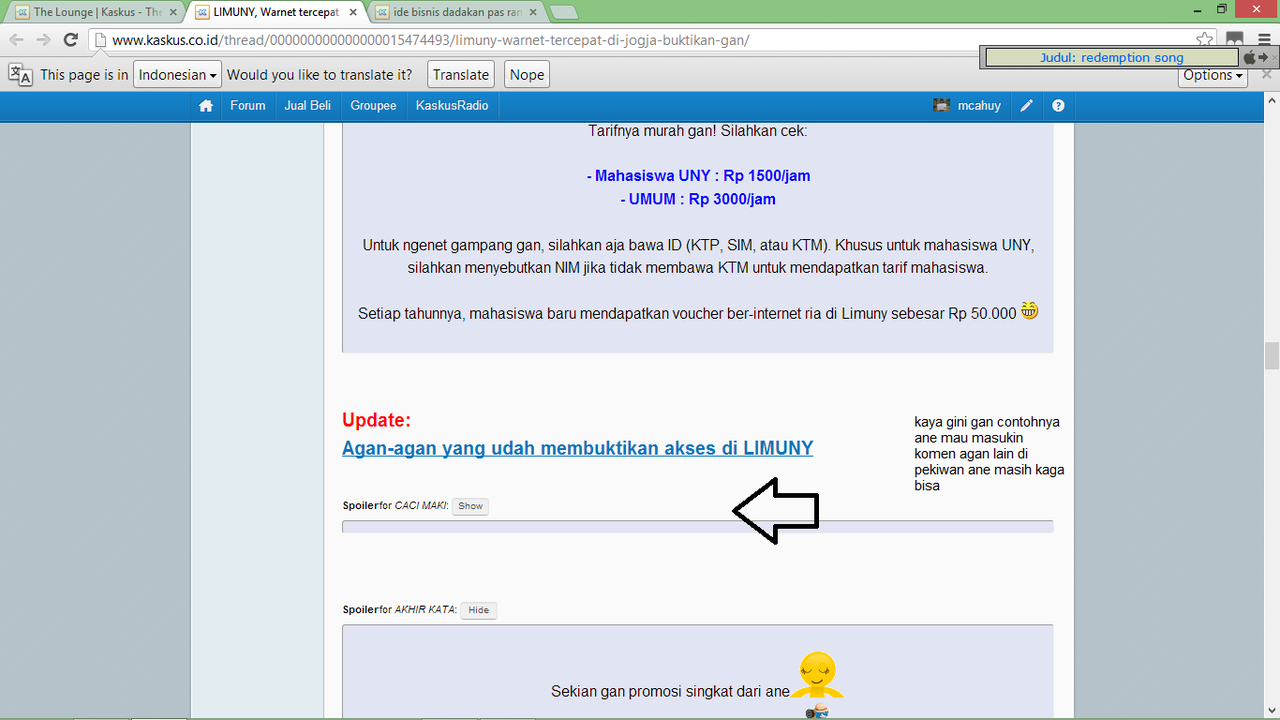Click the mcahuy user avatar thumbnail

tap(942, 105)
